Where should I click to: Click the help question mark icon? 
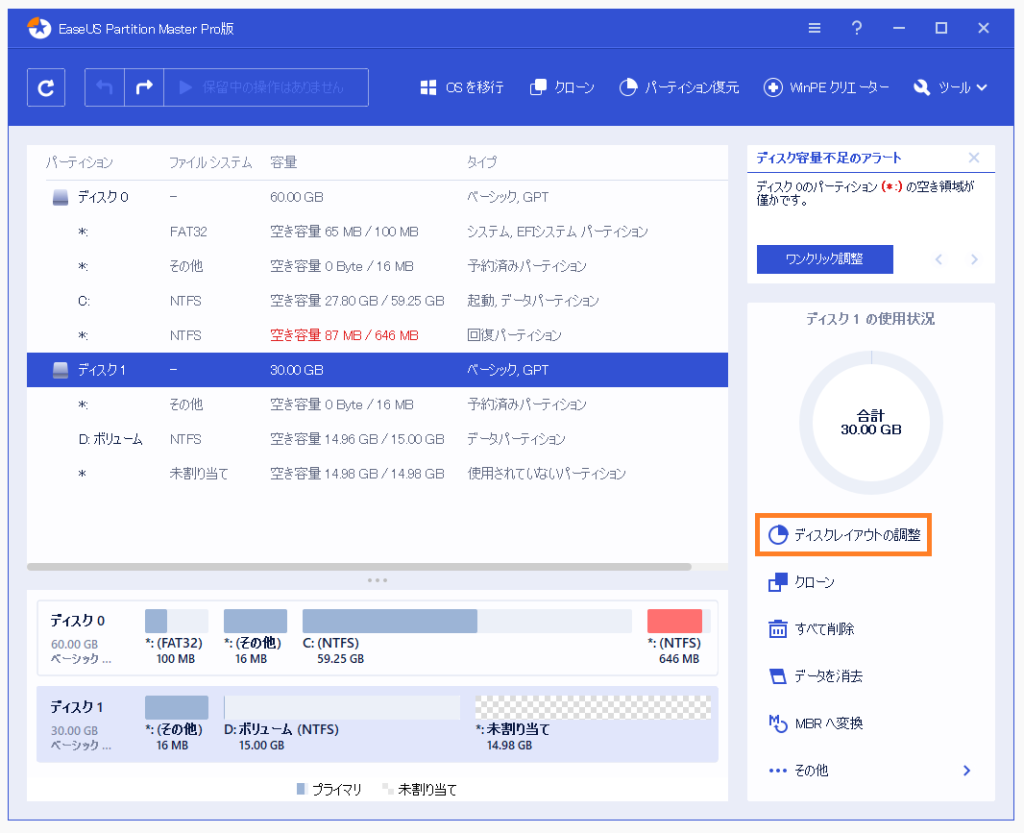coord(857,28)
